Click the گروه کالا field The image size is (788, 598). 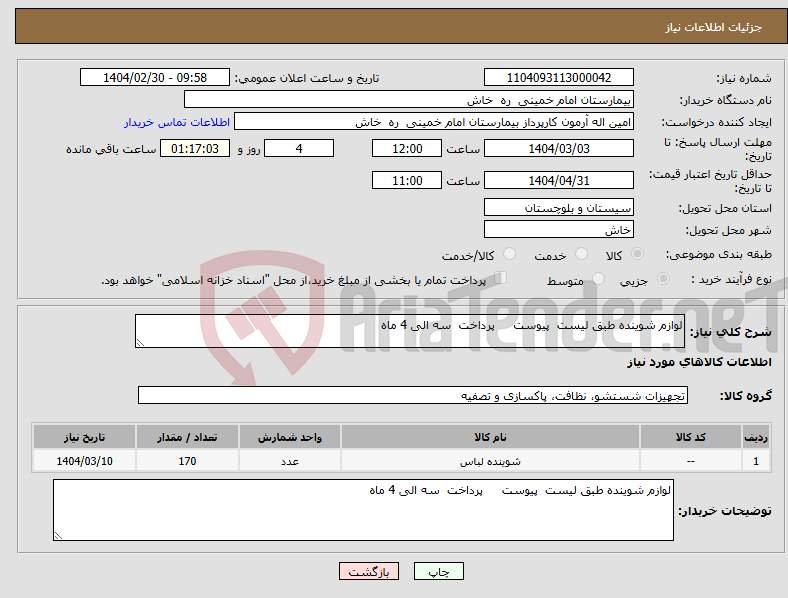coord(413,395)
